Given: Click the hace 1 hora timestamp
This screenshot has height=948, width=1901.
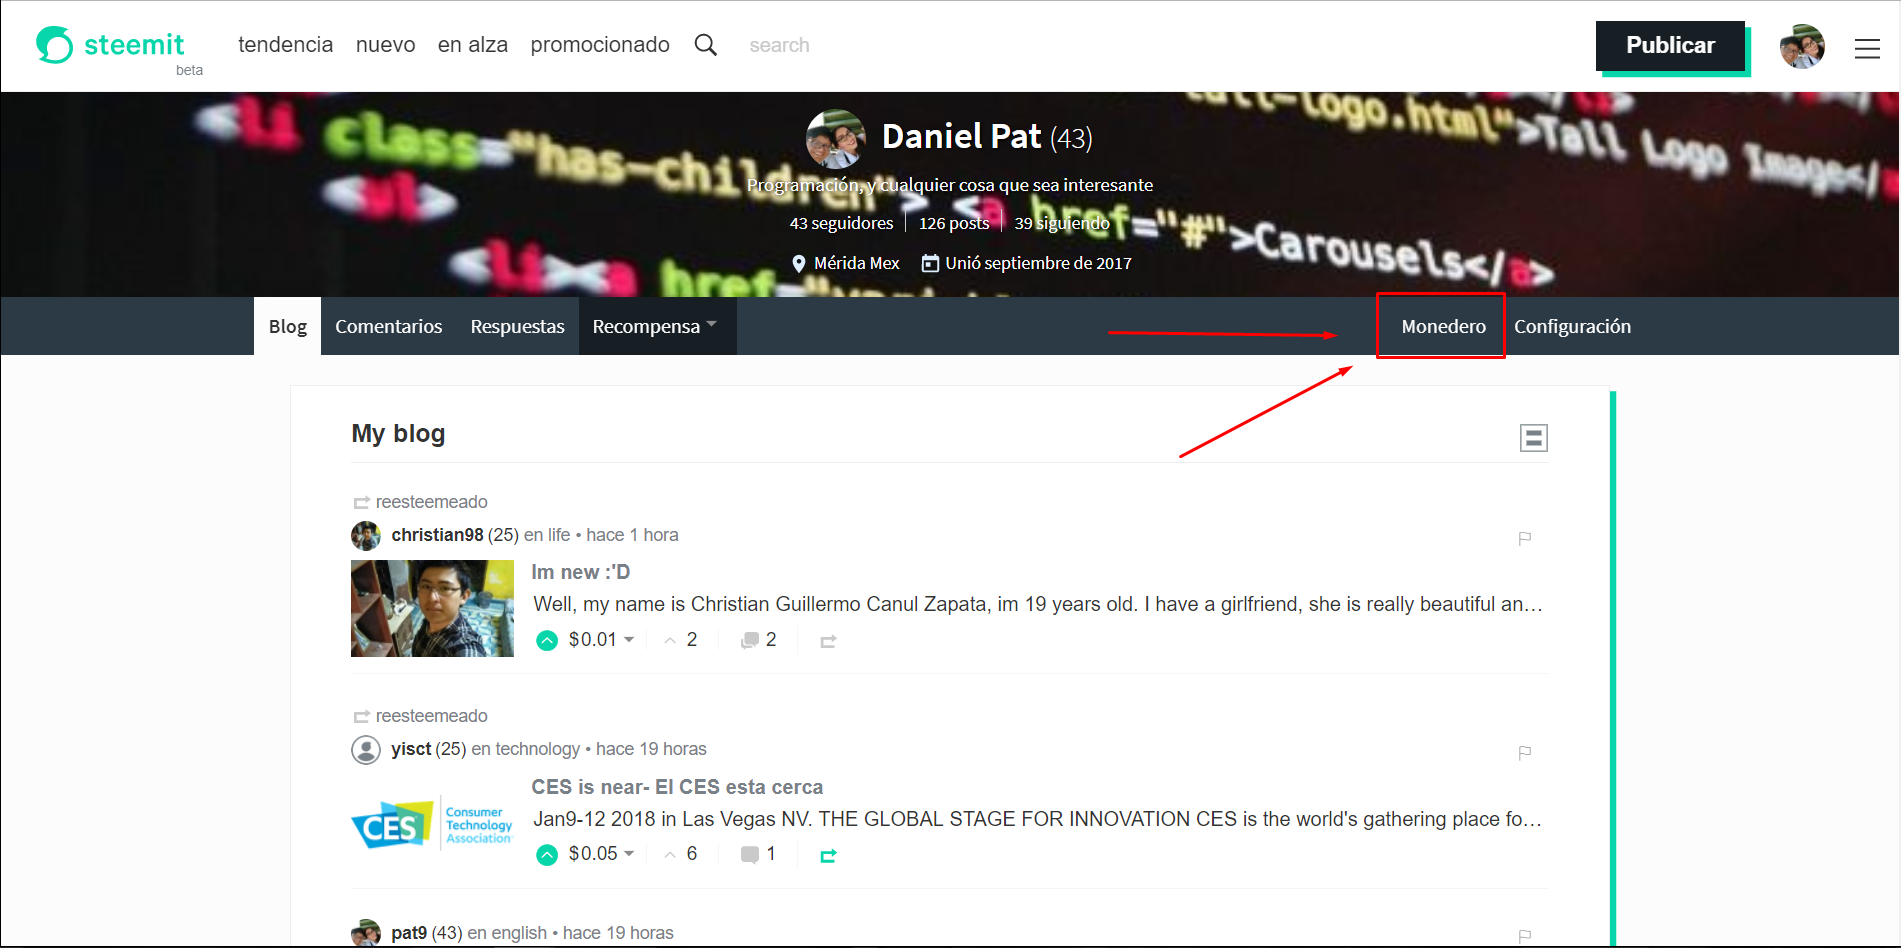Looking at the screenshot, I should coord(632,535).
